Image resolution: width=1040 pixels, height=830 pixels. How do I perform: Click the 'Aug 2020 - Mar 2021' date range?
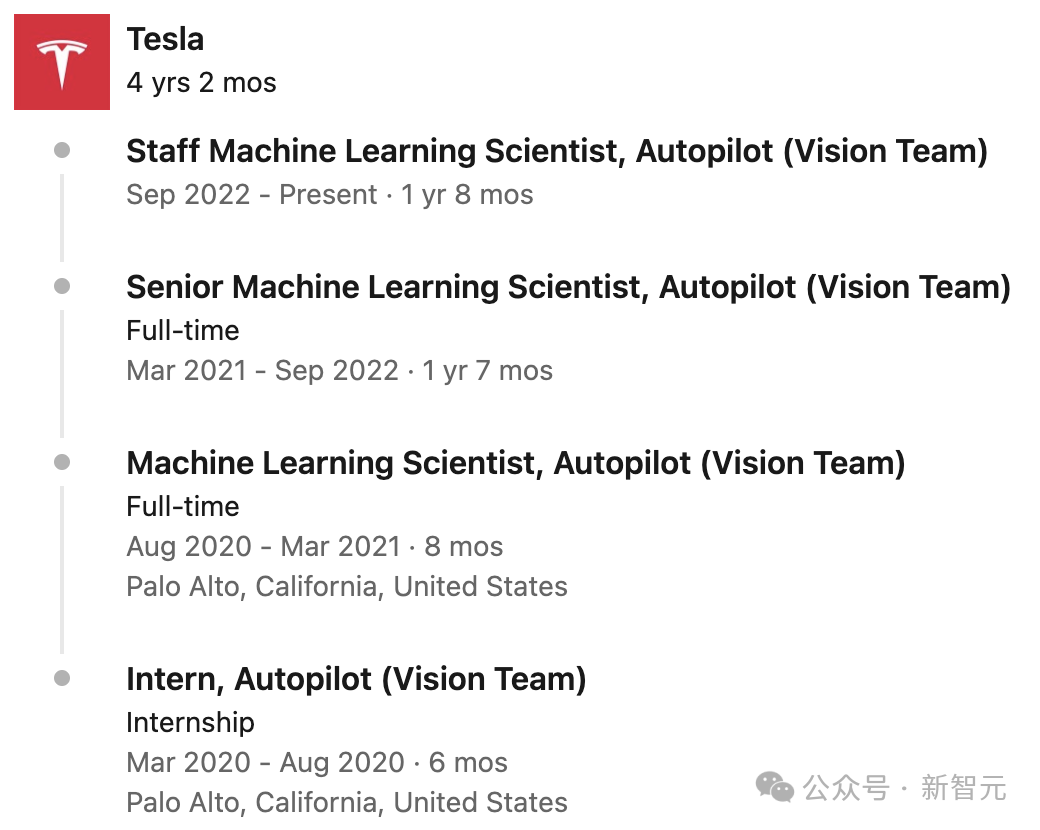tap(264, 547)
